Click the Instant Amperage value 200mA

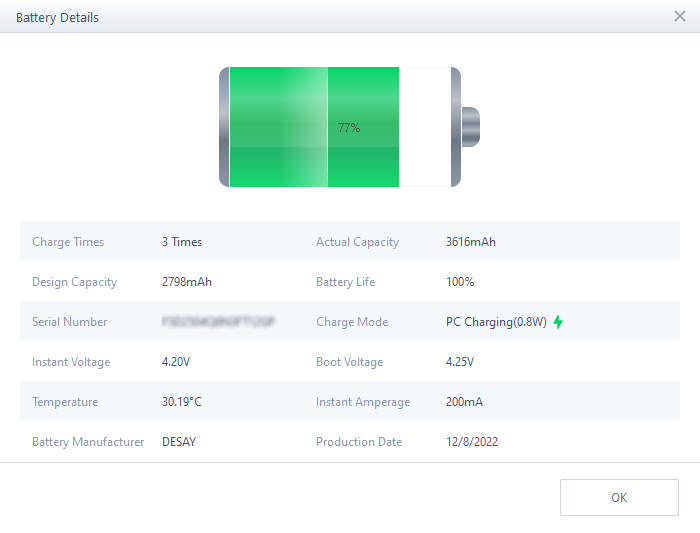click(x=465, y=402)
